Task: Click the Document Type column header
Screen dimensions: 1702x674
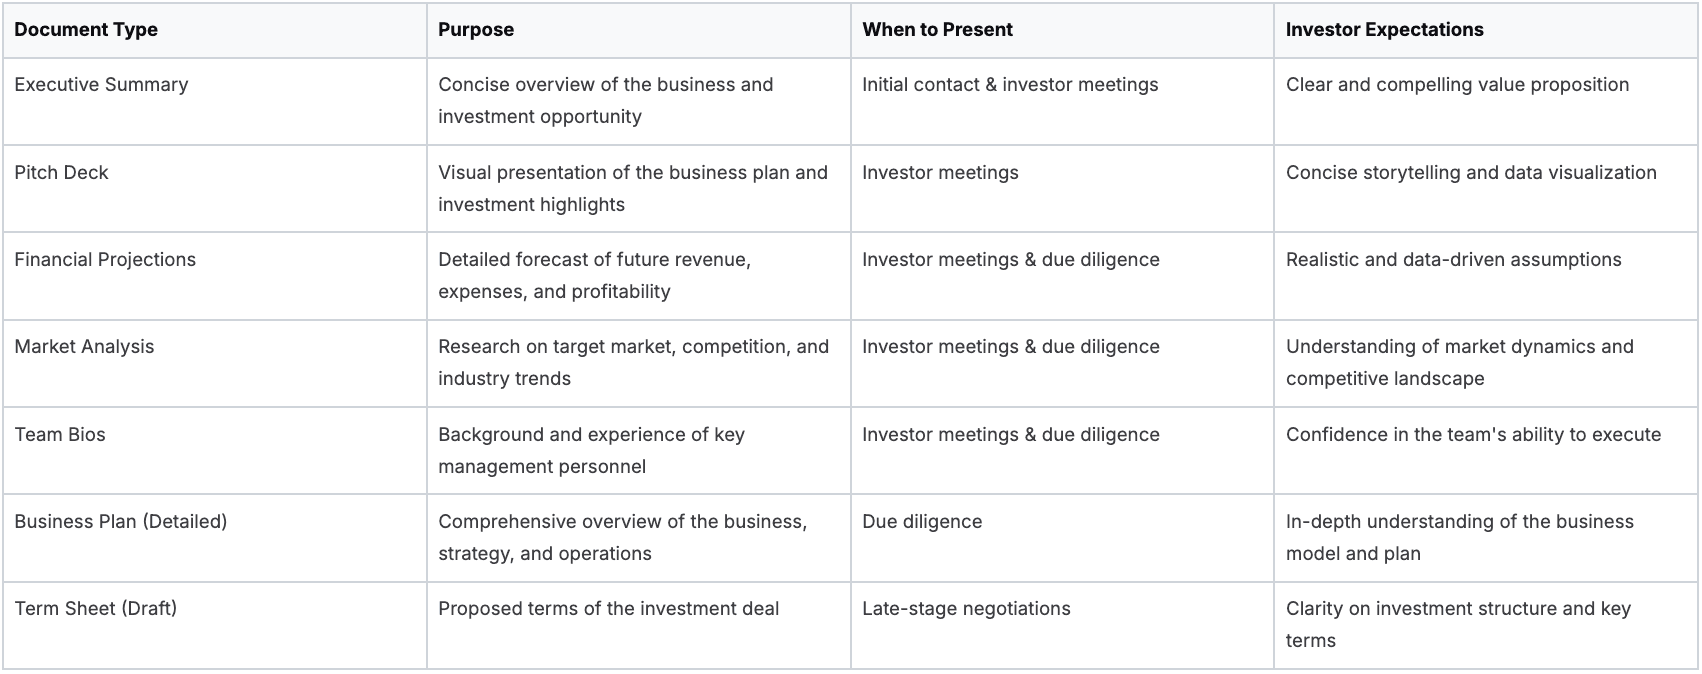Action: (x=86, y=30)
